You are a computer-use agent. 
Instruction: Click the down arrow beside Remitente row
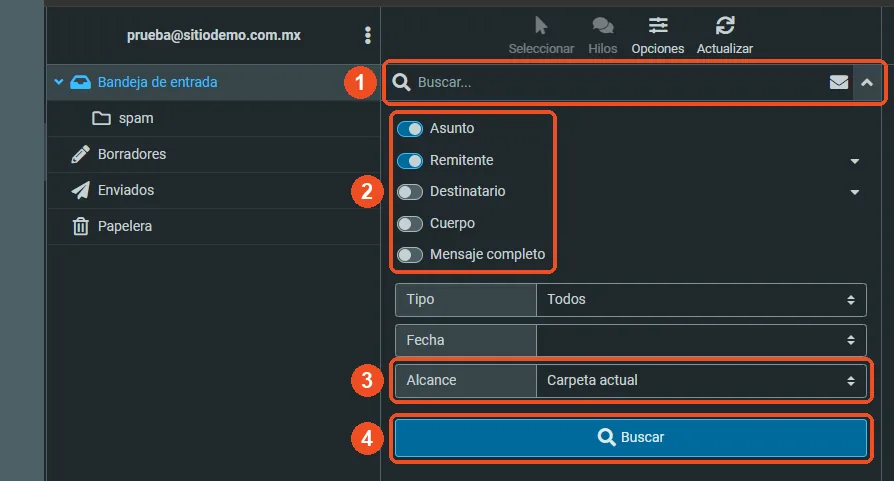pyautogui.click(x=855, y=161)
